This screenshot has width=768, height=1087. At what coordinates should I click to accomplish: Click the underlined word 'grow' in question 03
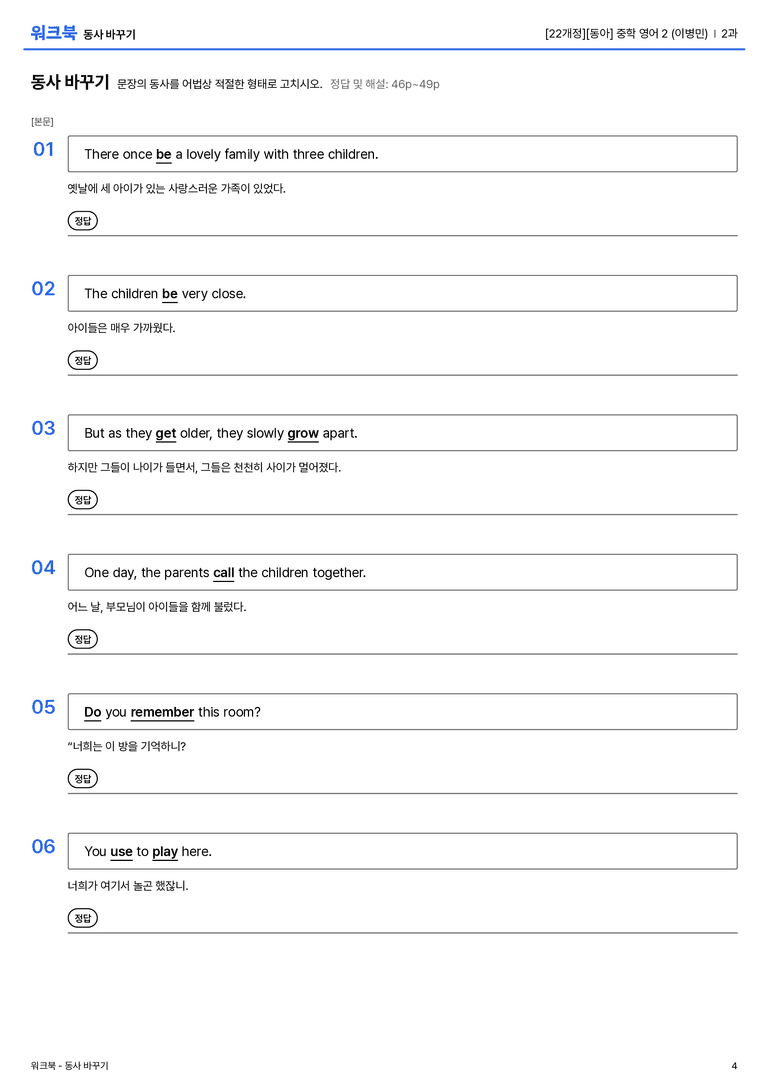(x=303, y=433)
